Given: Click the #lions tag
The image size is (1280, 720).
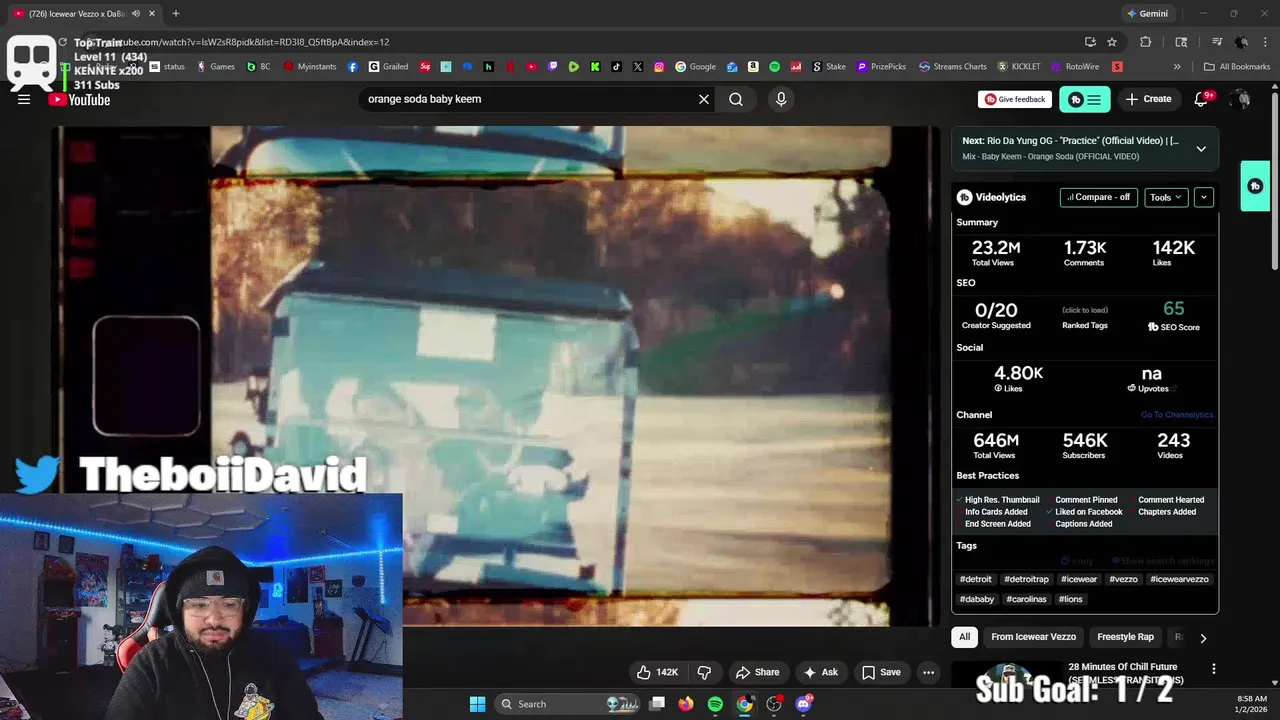Looking at the screenshot, I should (x=1071, y=599).
